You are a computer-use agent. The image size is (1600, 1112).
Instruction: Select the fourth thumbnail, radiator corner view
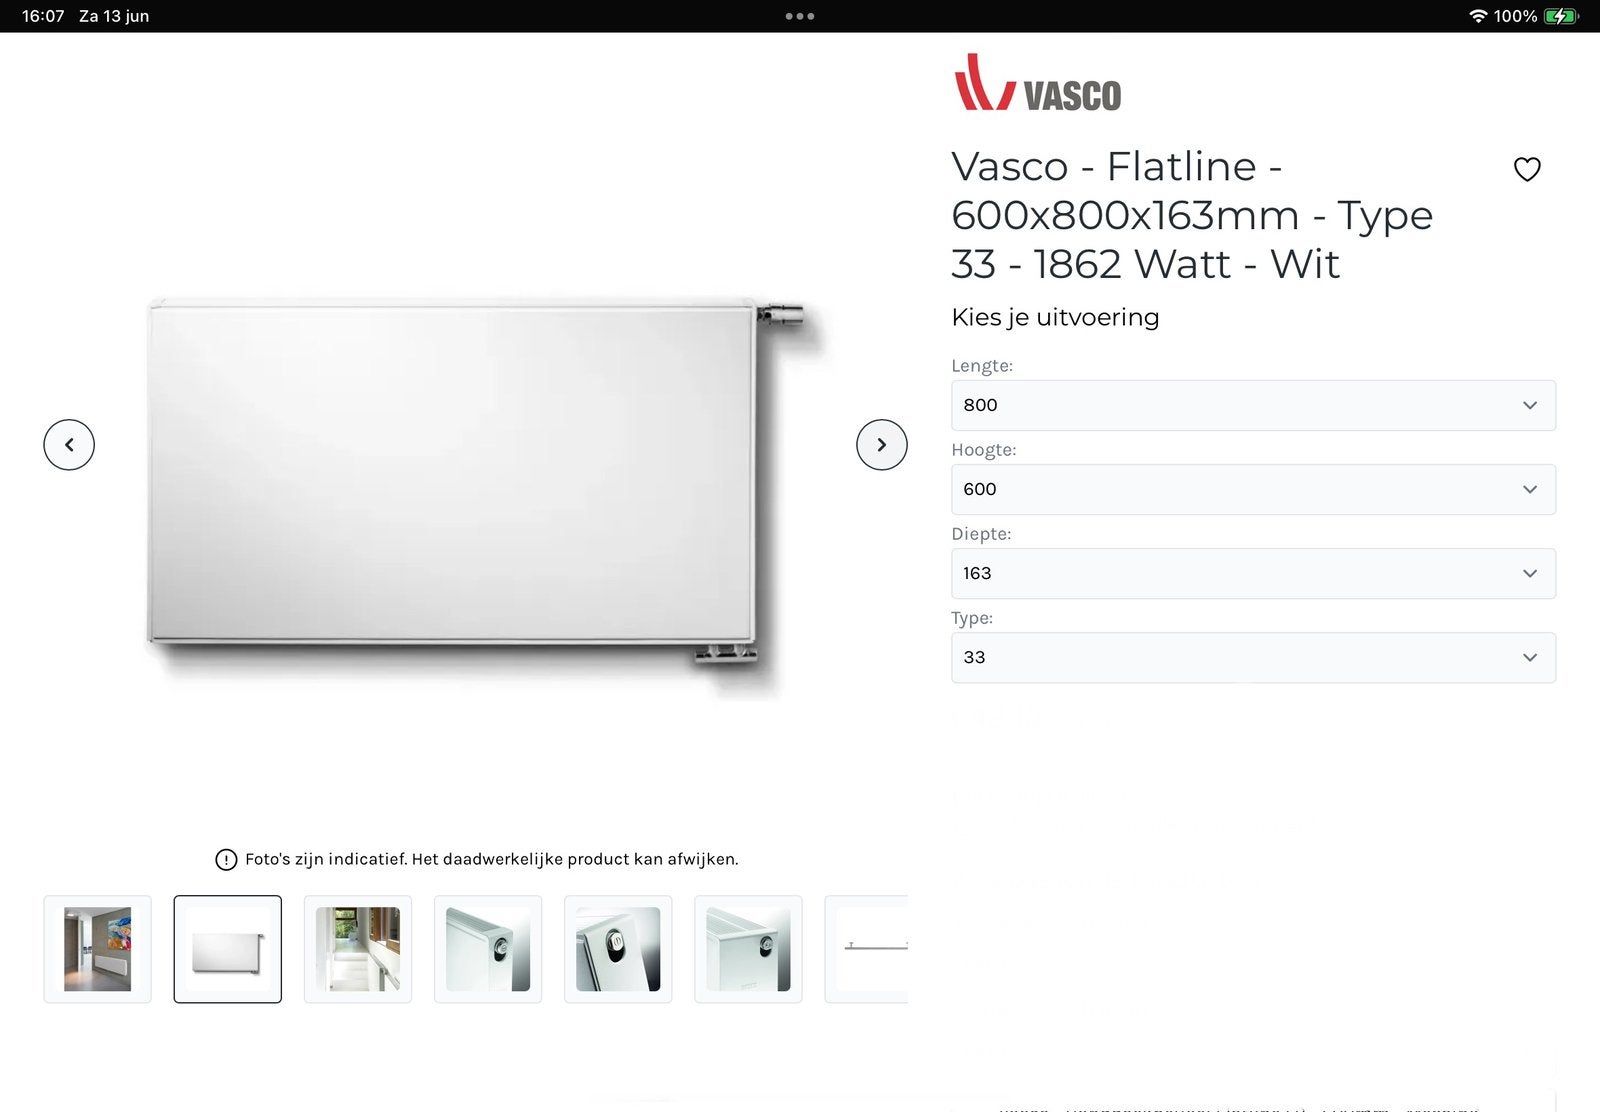(488, 949)
